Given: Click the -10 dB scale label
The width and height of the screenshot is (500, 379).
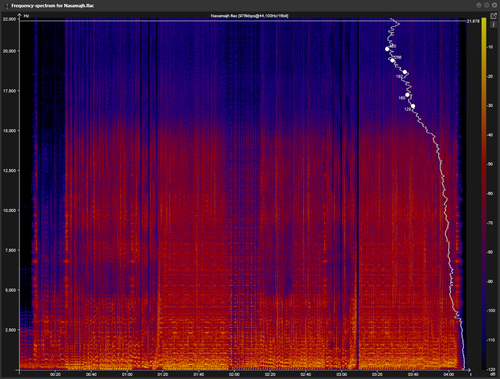Looking at the screenshot, I should [x=490, y=47].
